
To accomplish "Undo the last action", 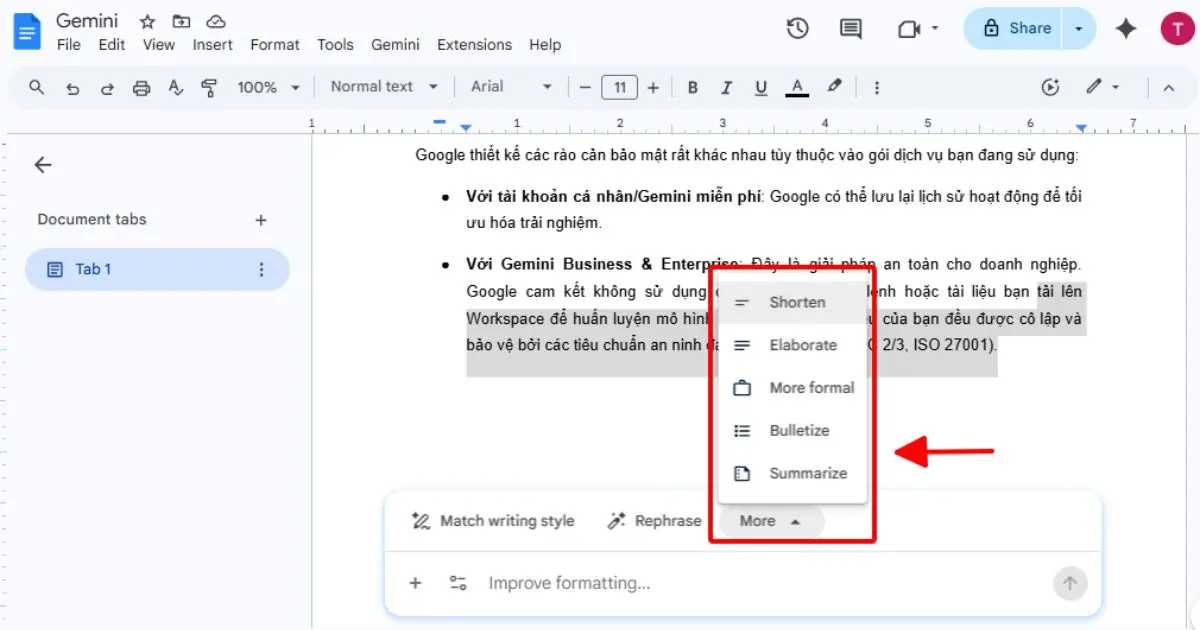I will [x=72, y=88].
